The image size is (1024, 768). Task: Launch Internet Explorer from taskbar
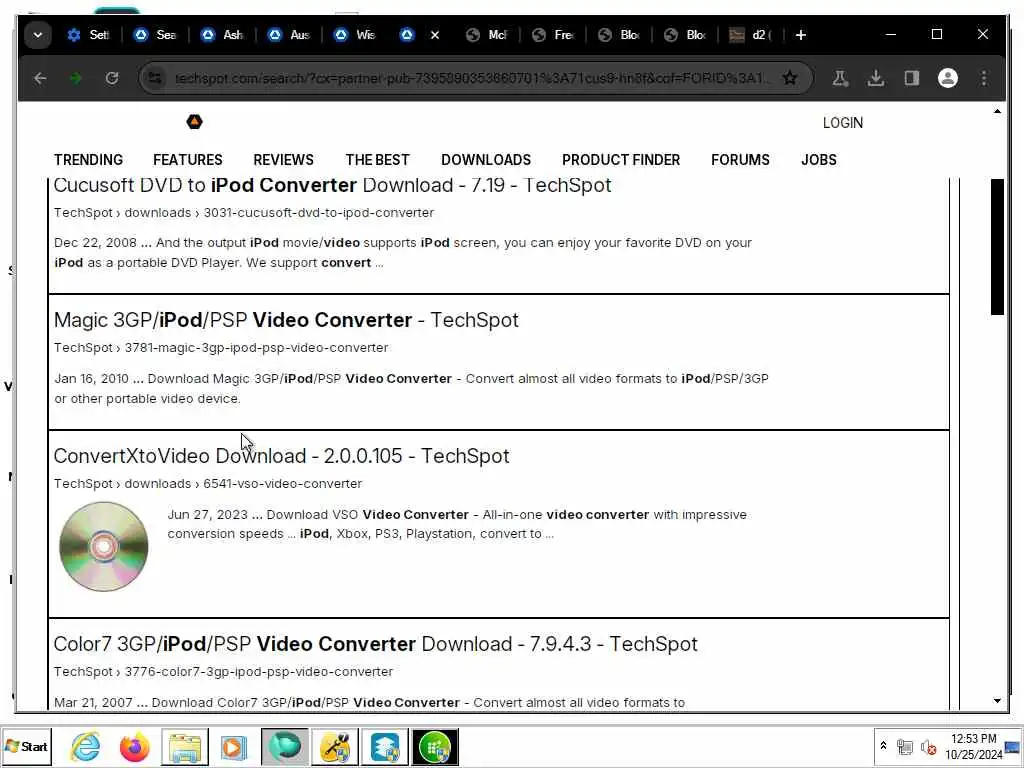point(86,747)
